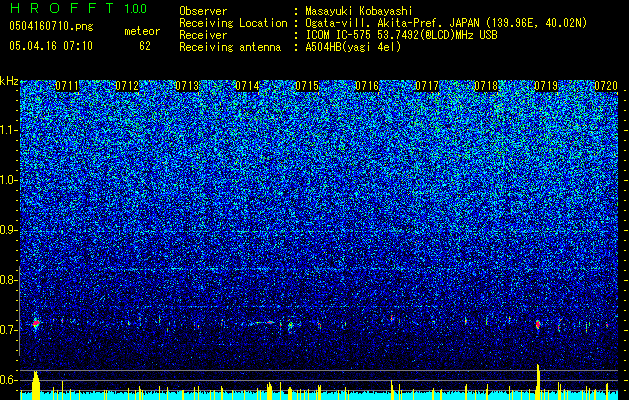The image size is (629, 400).
Task: Select observer name Masayuki Kobayashi
Action: pos(359,11)
